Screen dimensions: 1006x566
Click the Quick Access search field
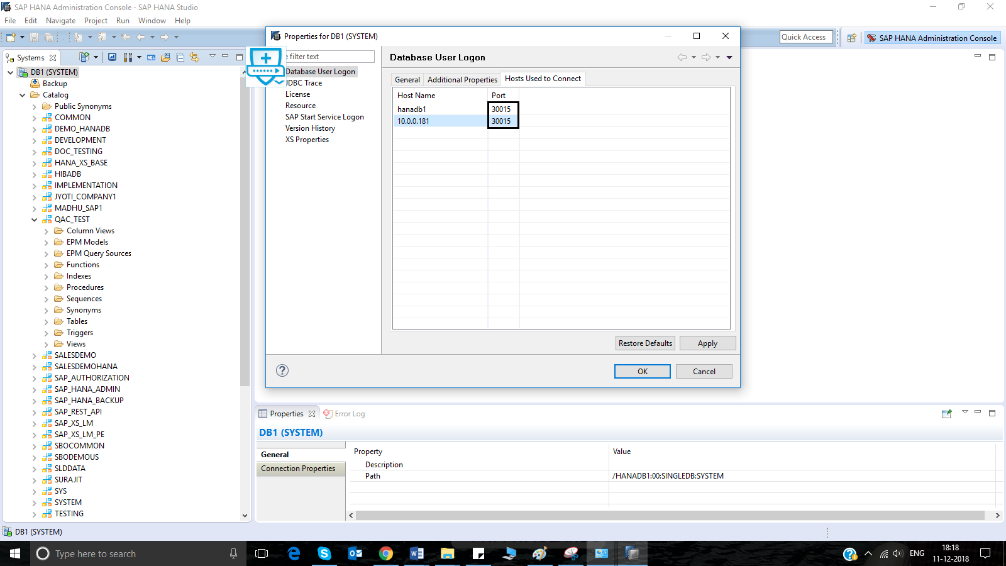tap(805, 37)
